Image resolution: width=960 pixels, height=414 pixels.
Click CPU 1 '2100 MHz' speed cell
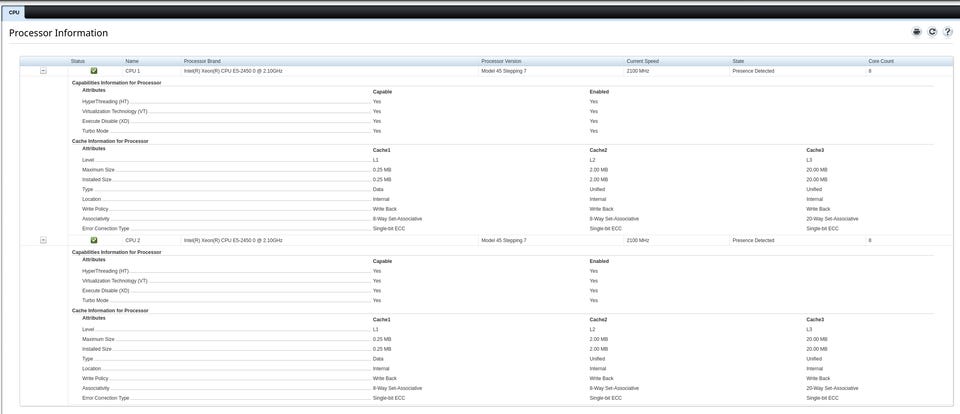point(638,71)
